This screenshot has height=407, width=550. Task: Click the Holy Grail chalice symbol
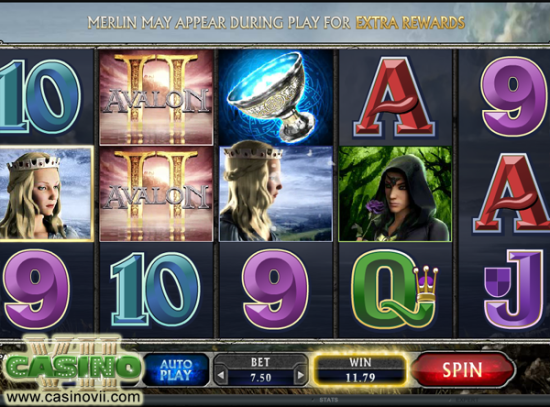[276, 97]
